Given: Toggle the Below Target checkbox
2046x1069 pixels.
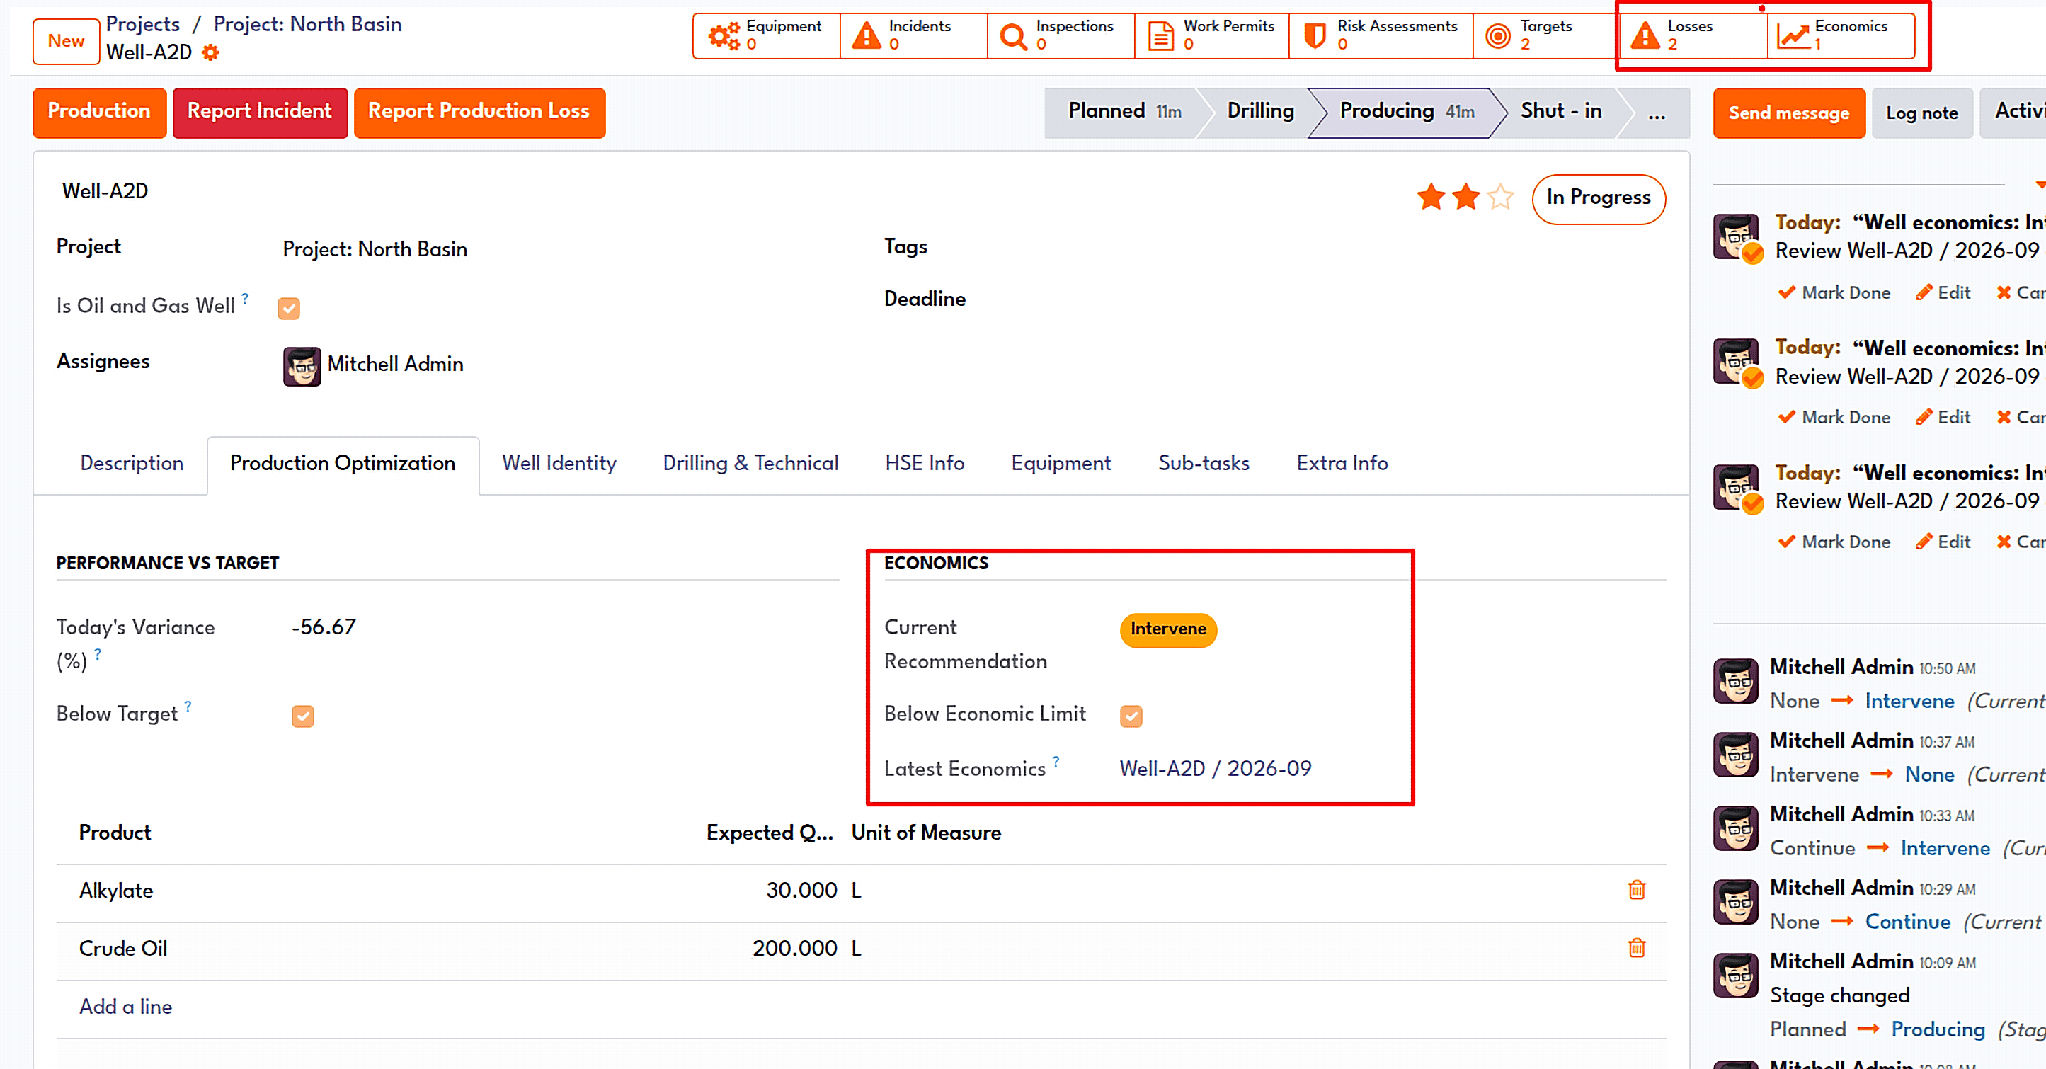Looking at the screenshot, I should 303,716.
